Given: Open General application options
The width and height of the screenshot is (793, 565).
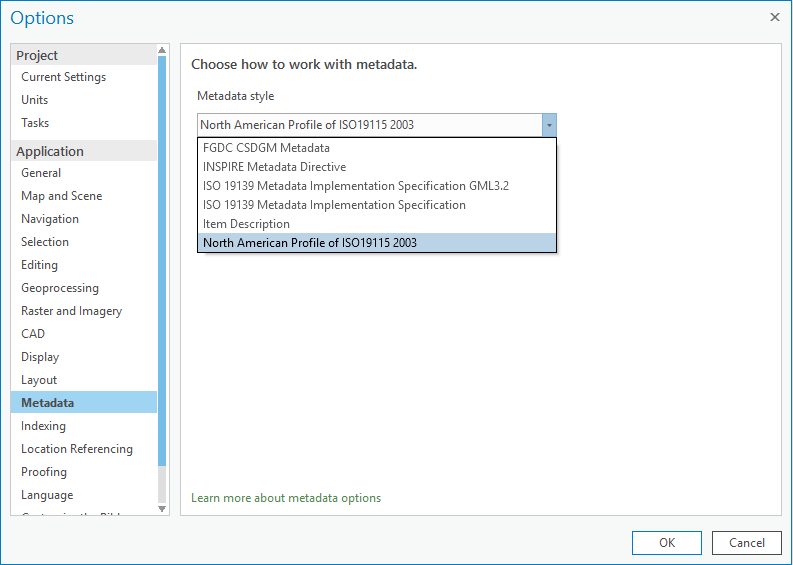Looking at the screenshot, I should (84, 173).
